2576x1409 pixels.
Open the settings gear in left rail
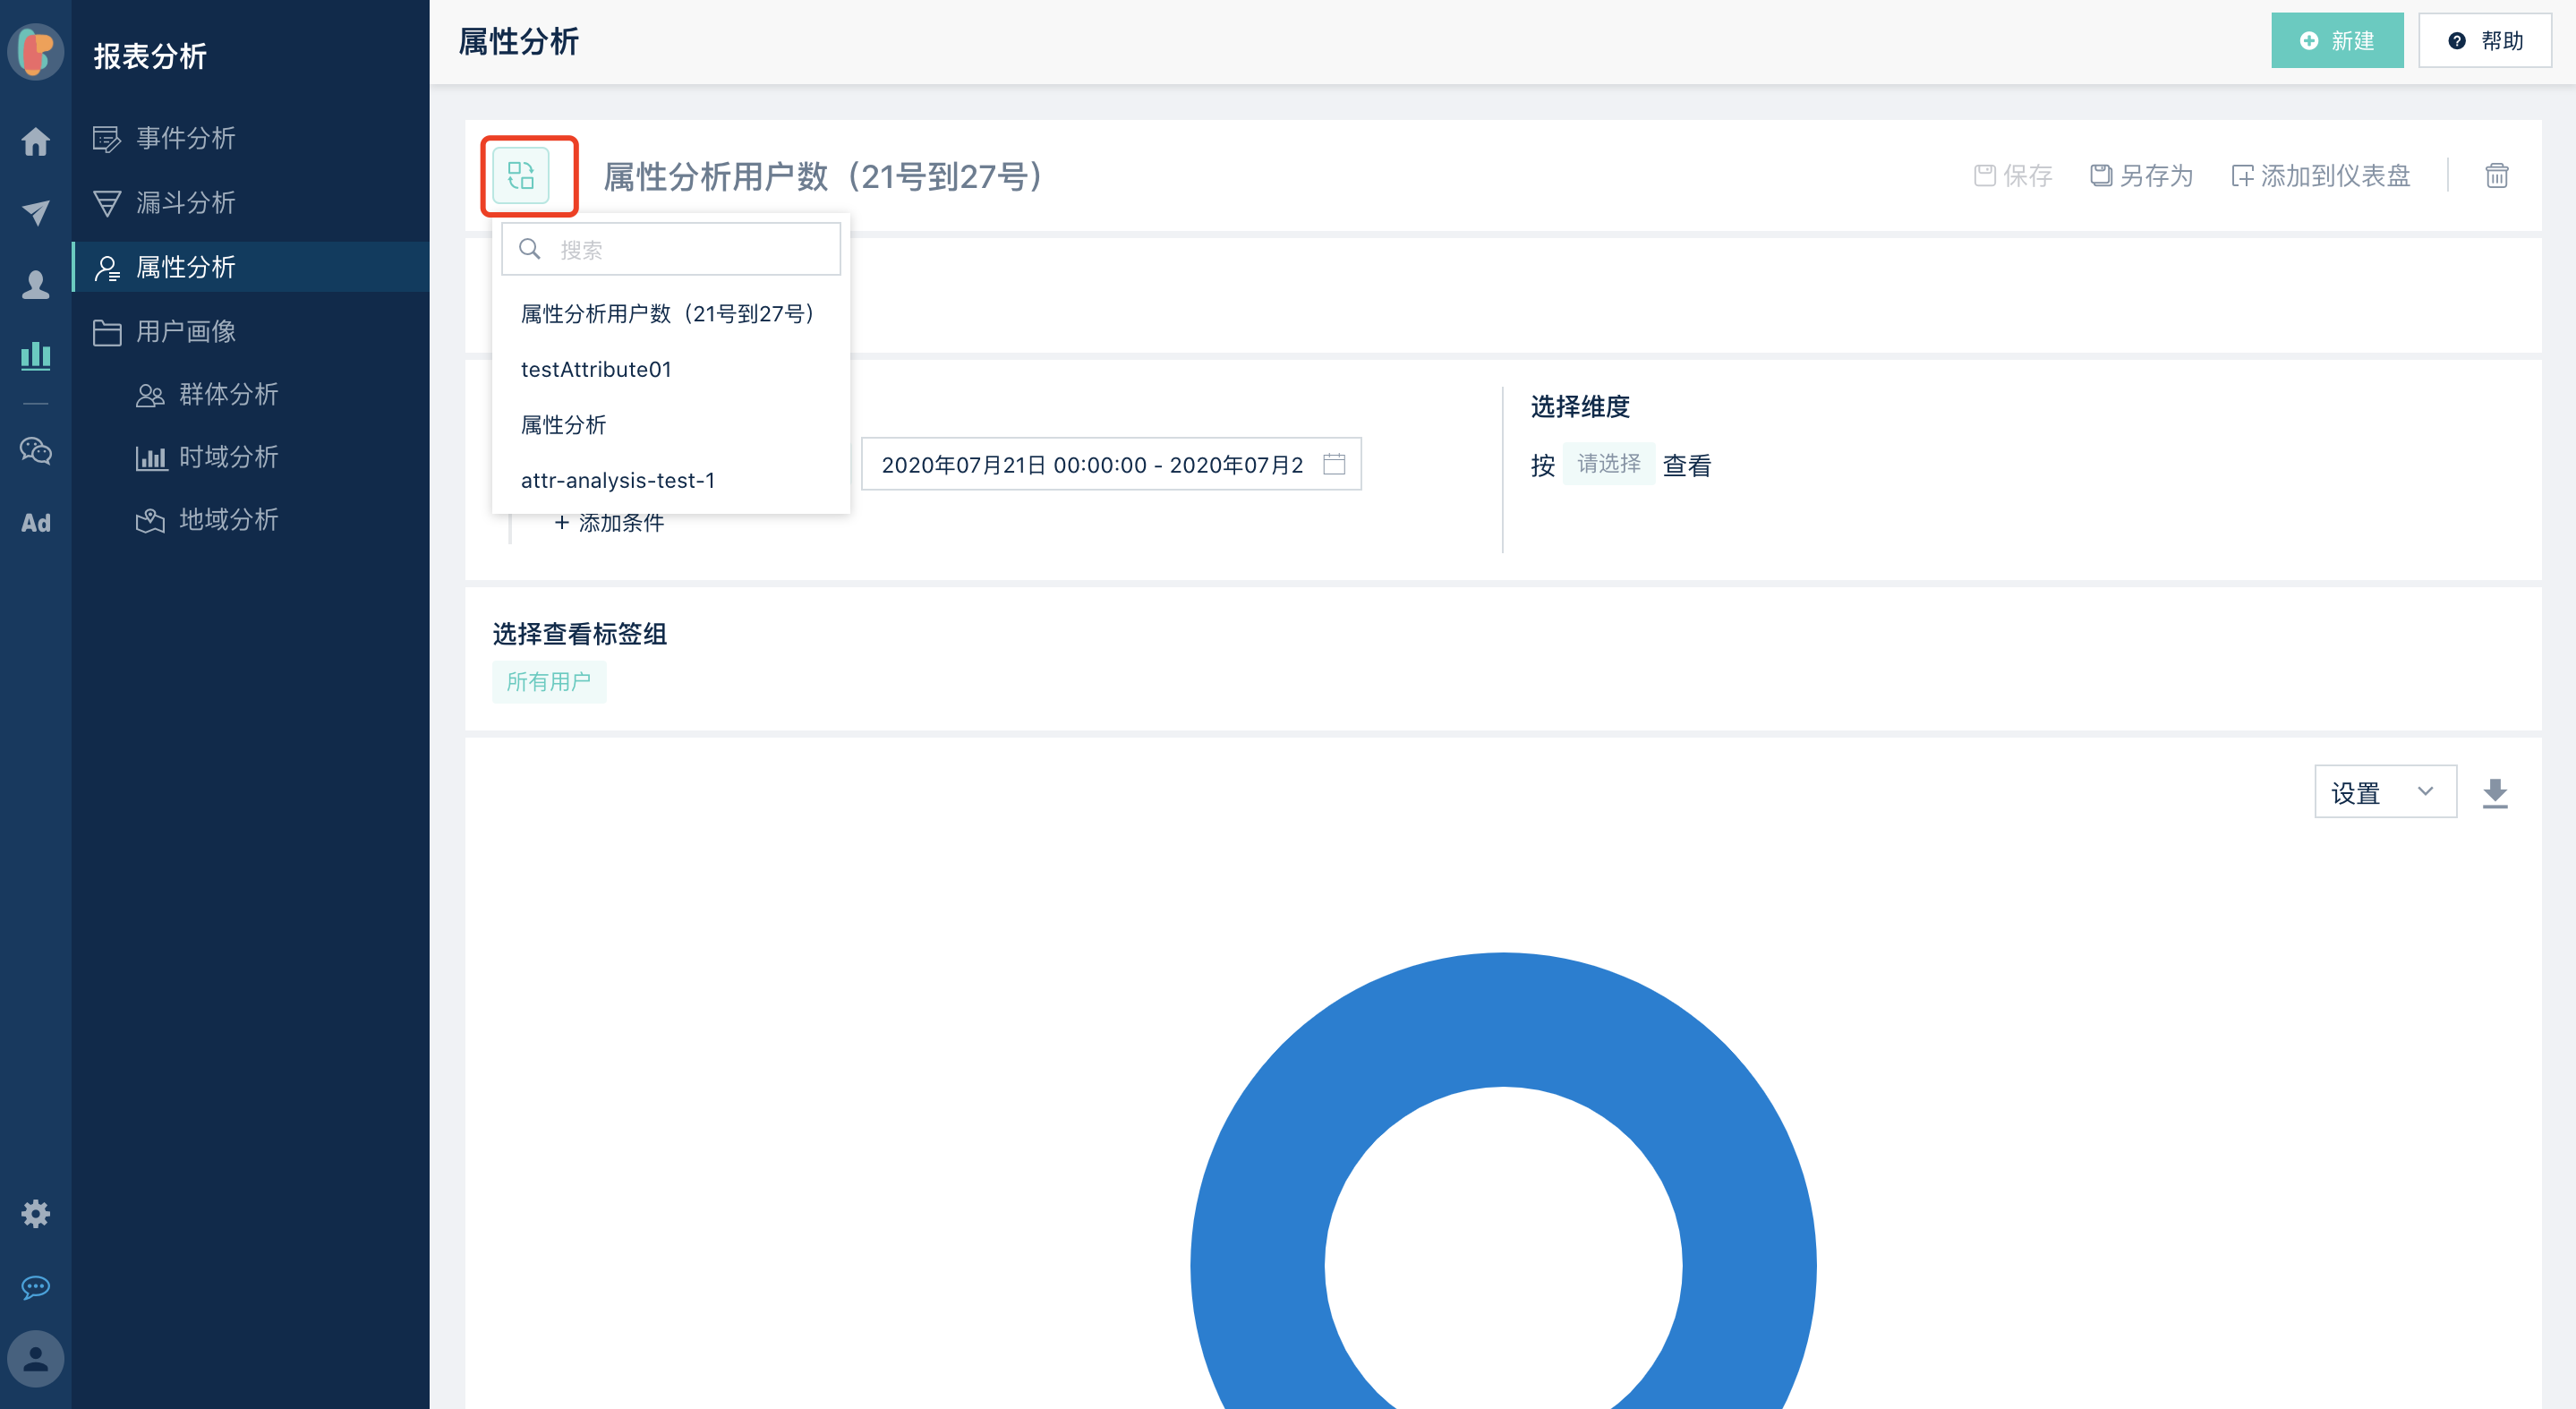click(x=36, y=1214)
